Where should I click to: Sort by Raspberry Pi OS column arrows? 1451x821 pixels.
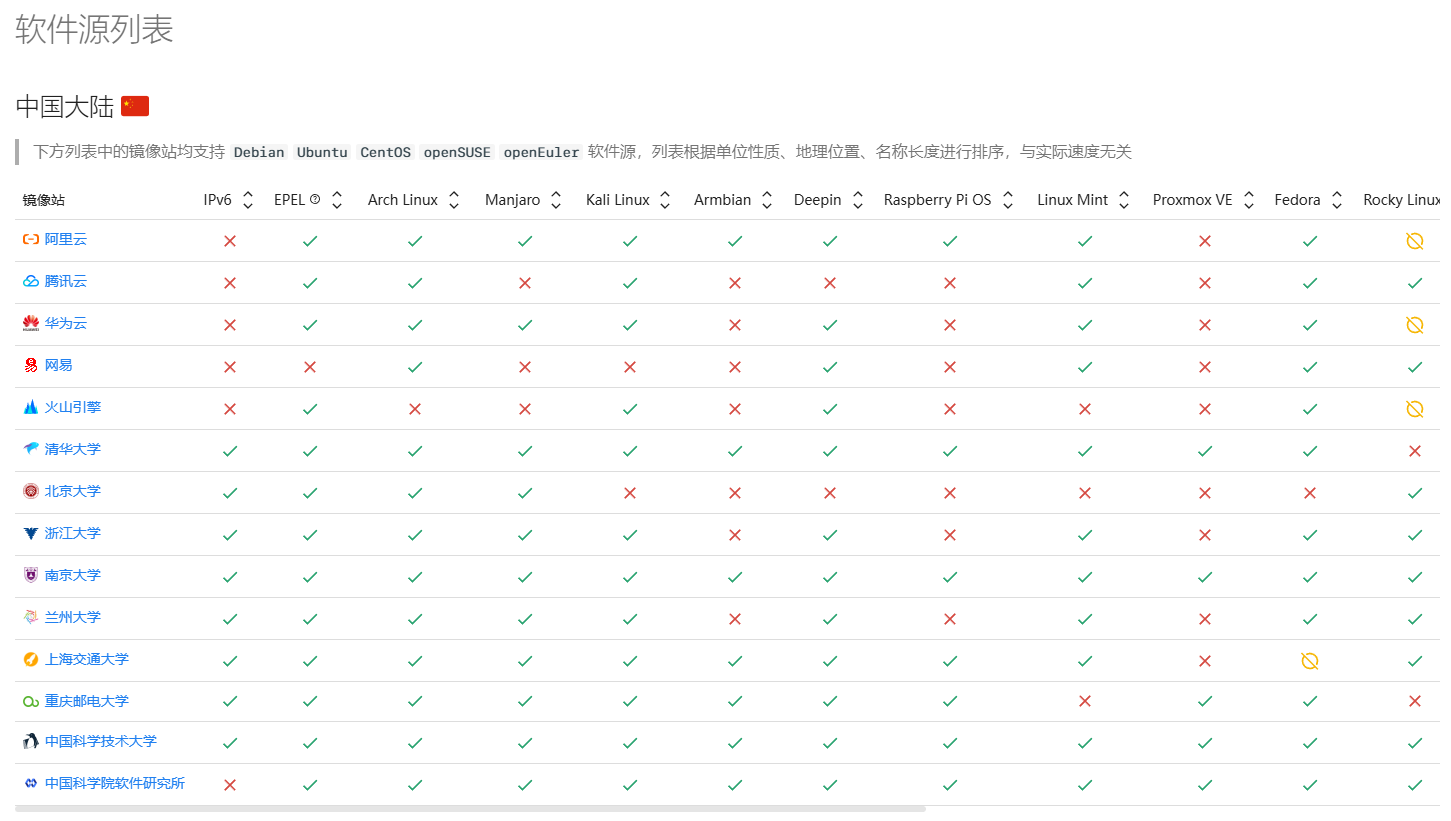click(1008, 200)
